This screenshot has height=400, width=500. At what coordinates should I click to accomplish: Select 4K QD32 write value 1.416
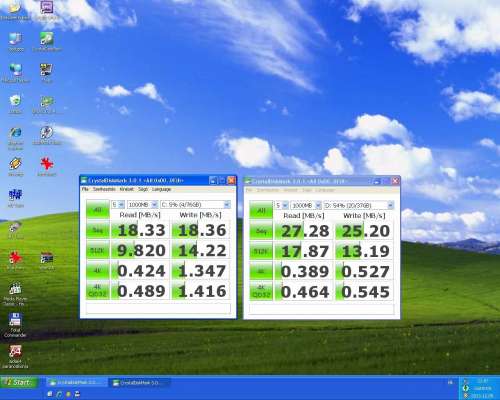click(201, 291)
